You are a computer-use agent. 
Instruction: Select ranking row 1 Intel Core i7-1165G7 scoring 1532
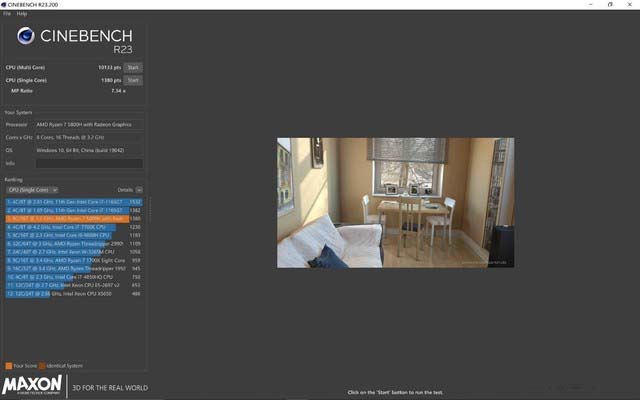[x=74, y=202]
